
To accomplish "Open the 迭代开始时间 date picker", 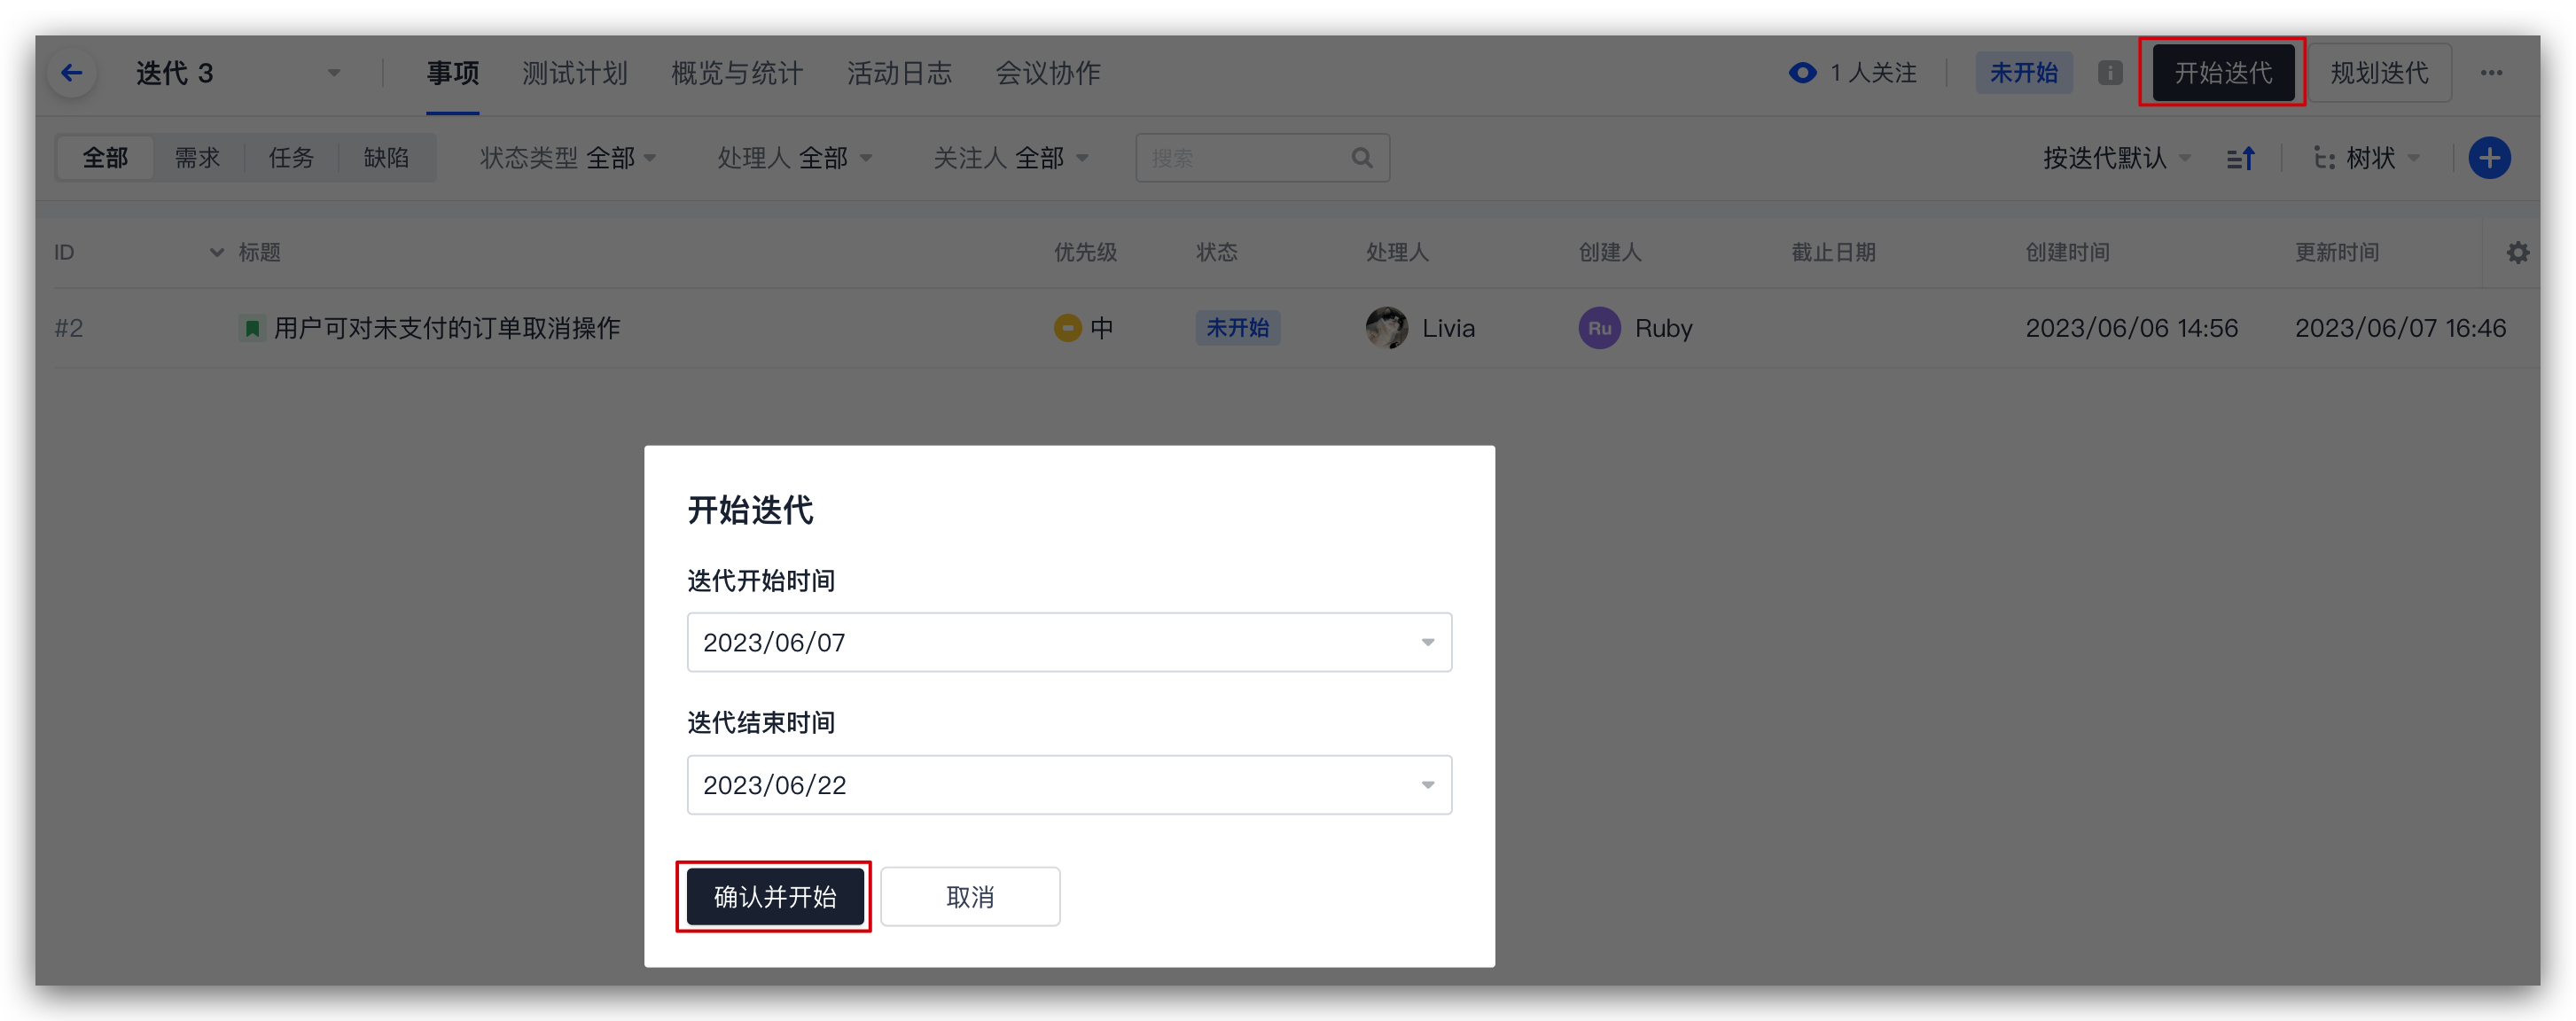I will [1069, 642].
